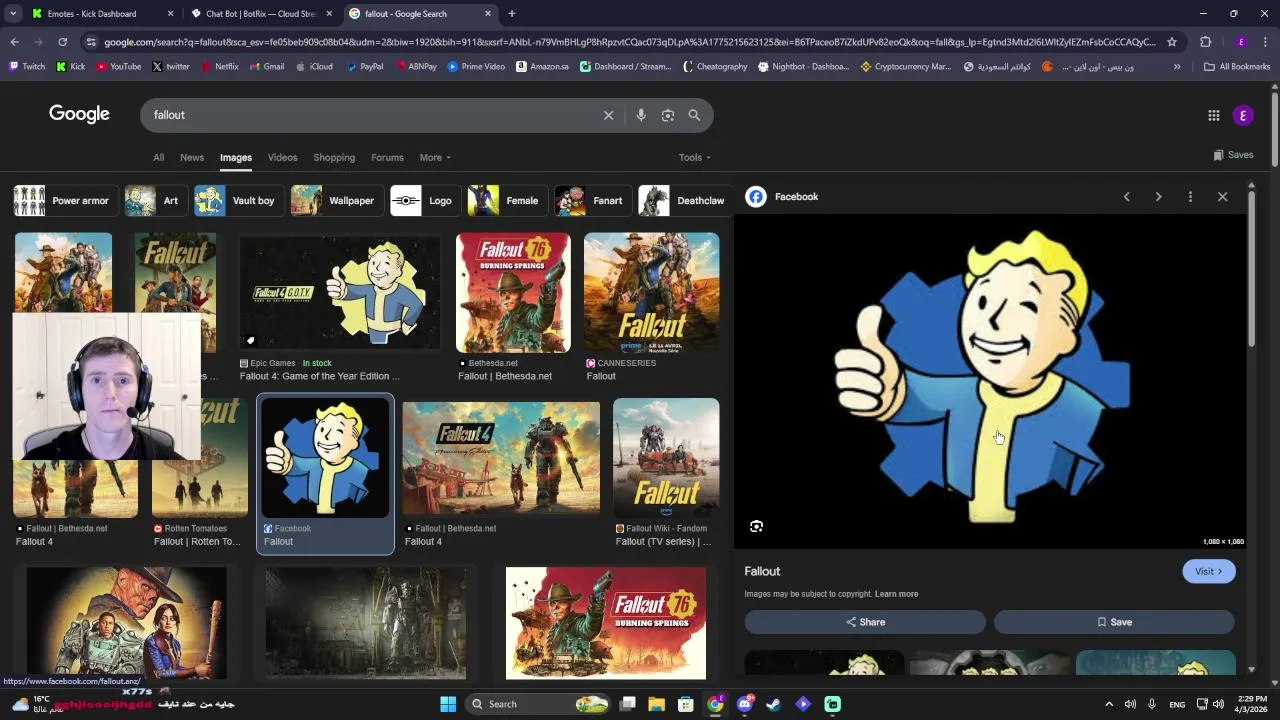Save the previewed image
1280x720 pixels.
pos(1114,622)
